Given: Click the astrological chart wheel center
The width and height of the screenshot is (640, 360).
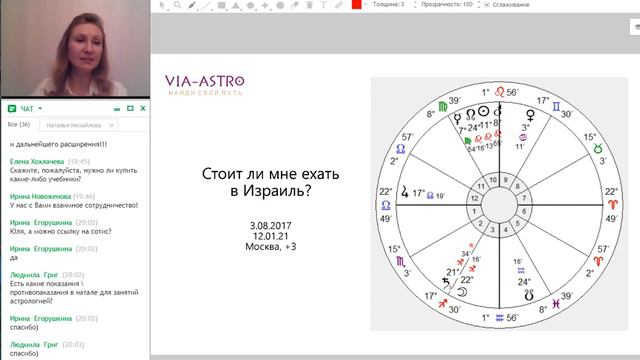Looking at the screenshot, I should click(x=499, y=205).
